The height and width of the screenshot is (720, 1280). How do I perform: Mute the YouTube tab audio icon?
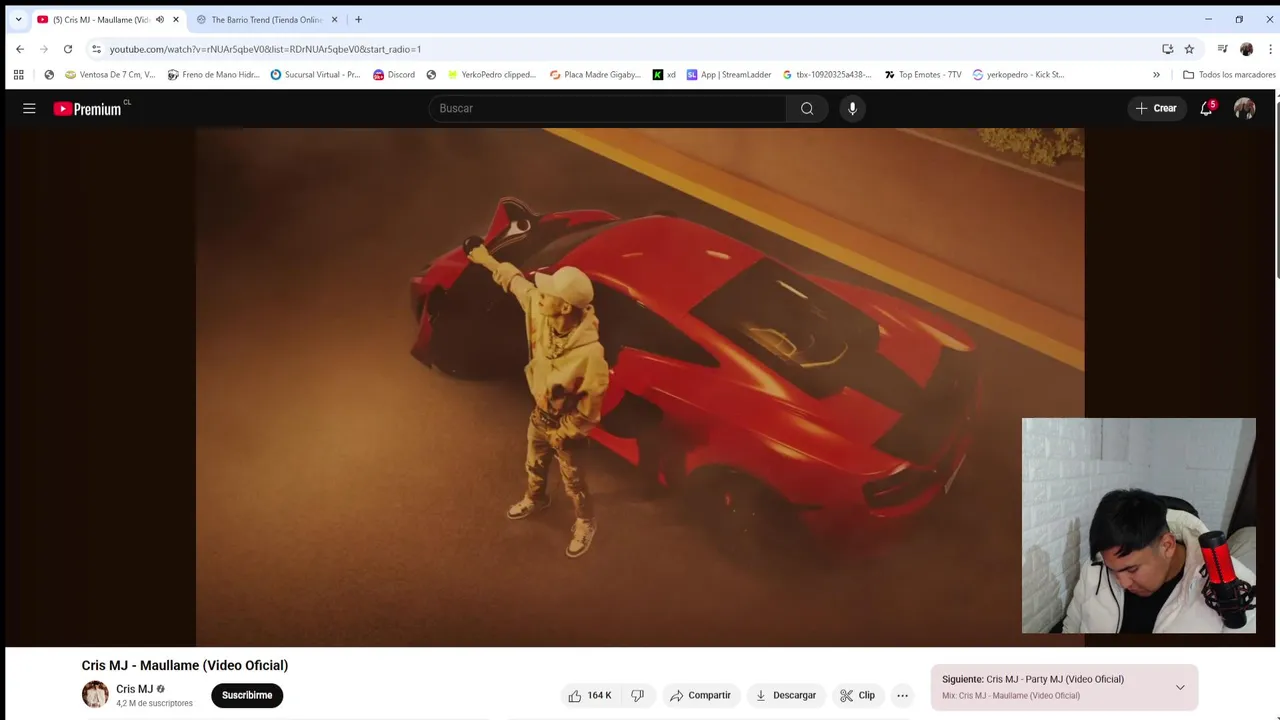pos(160,19)
